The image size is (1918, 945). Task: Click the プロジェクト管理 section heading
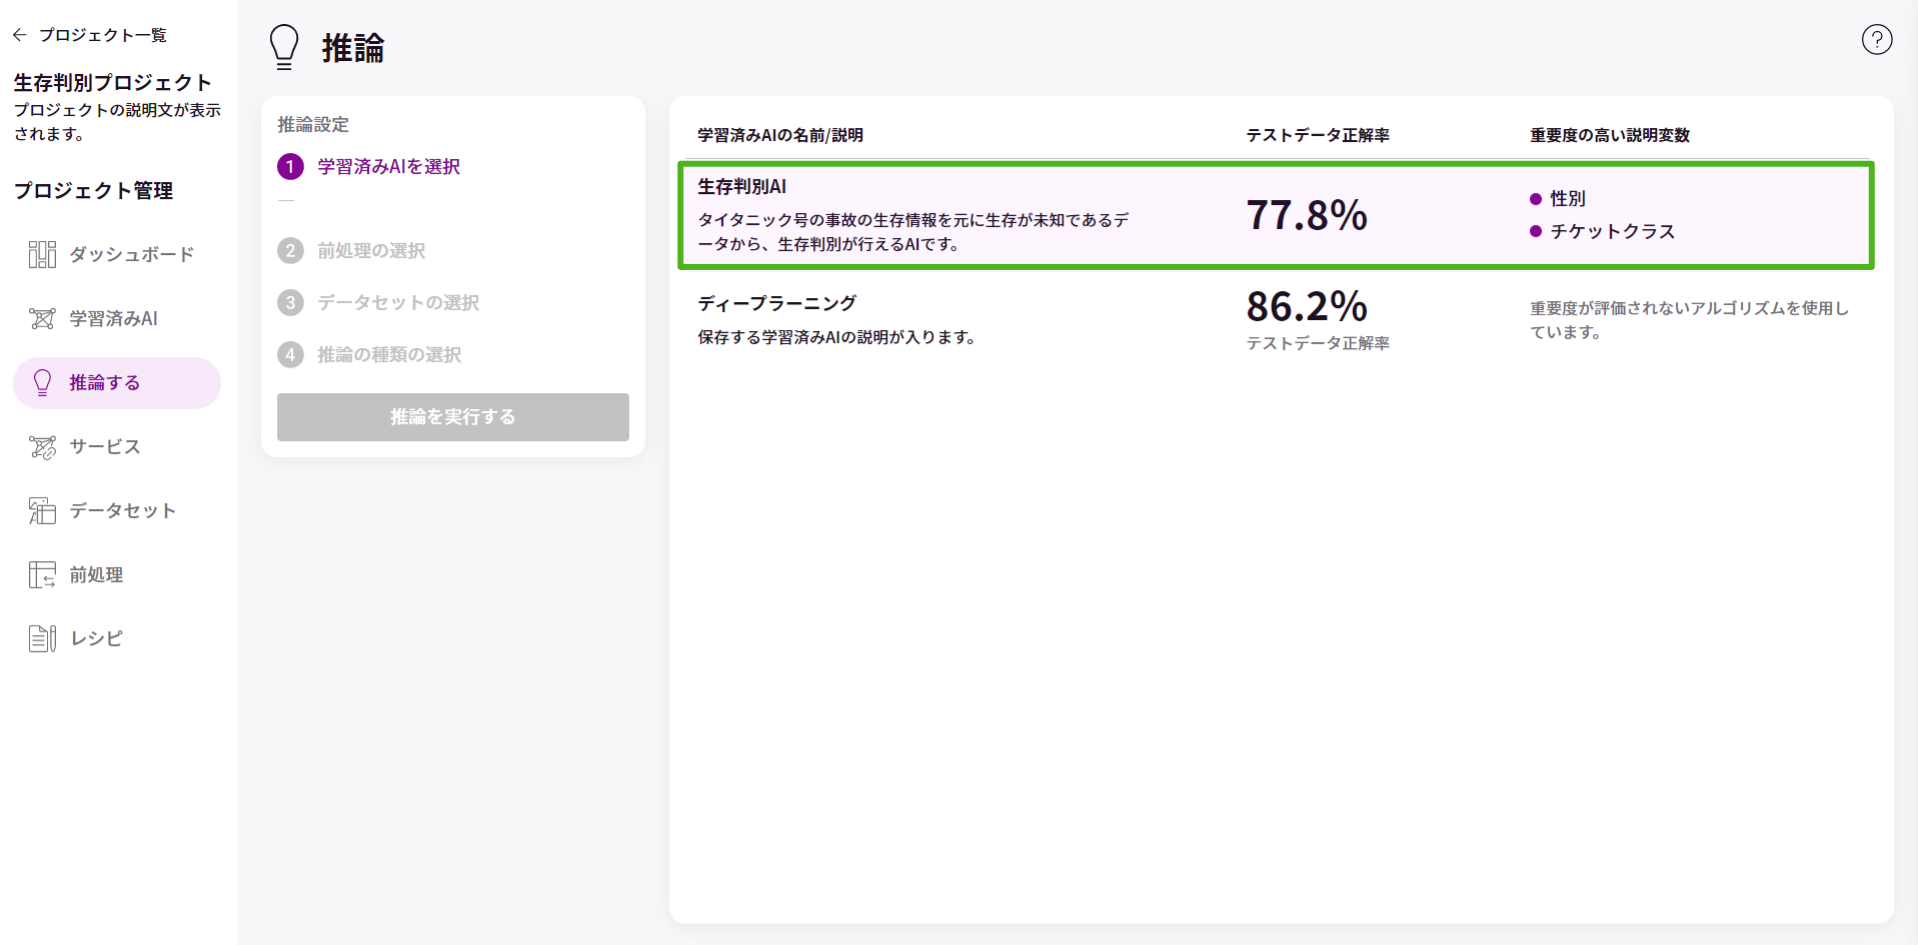tap(93, 190)
